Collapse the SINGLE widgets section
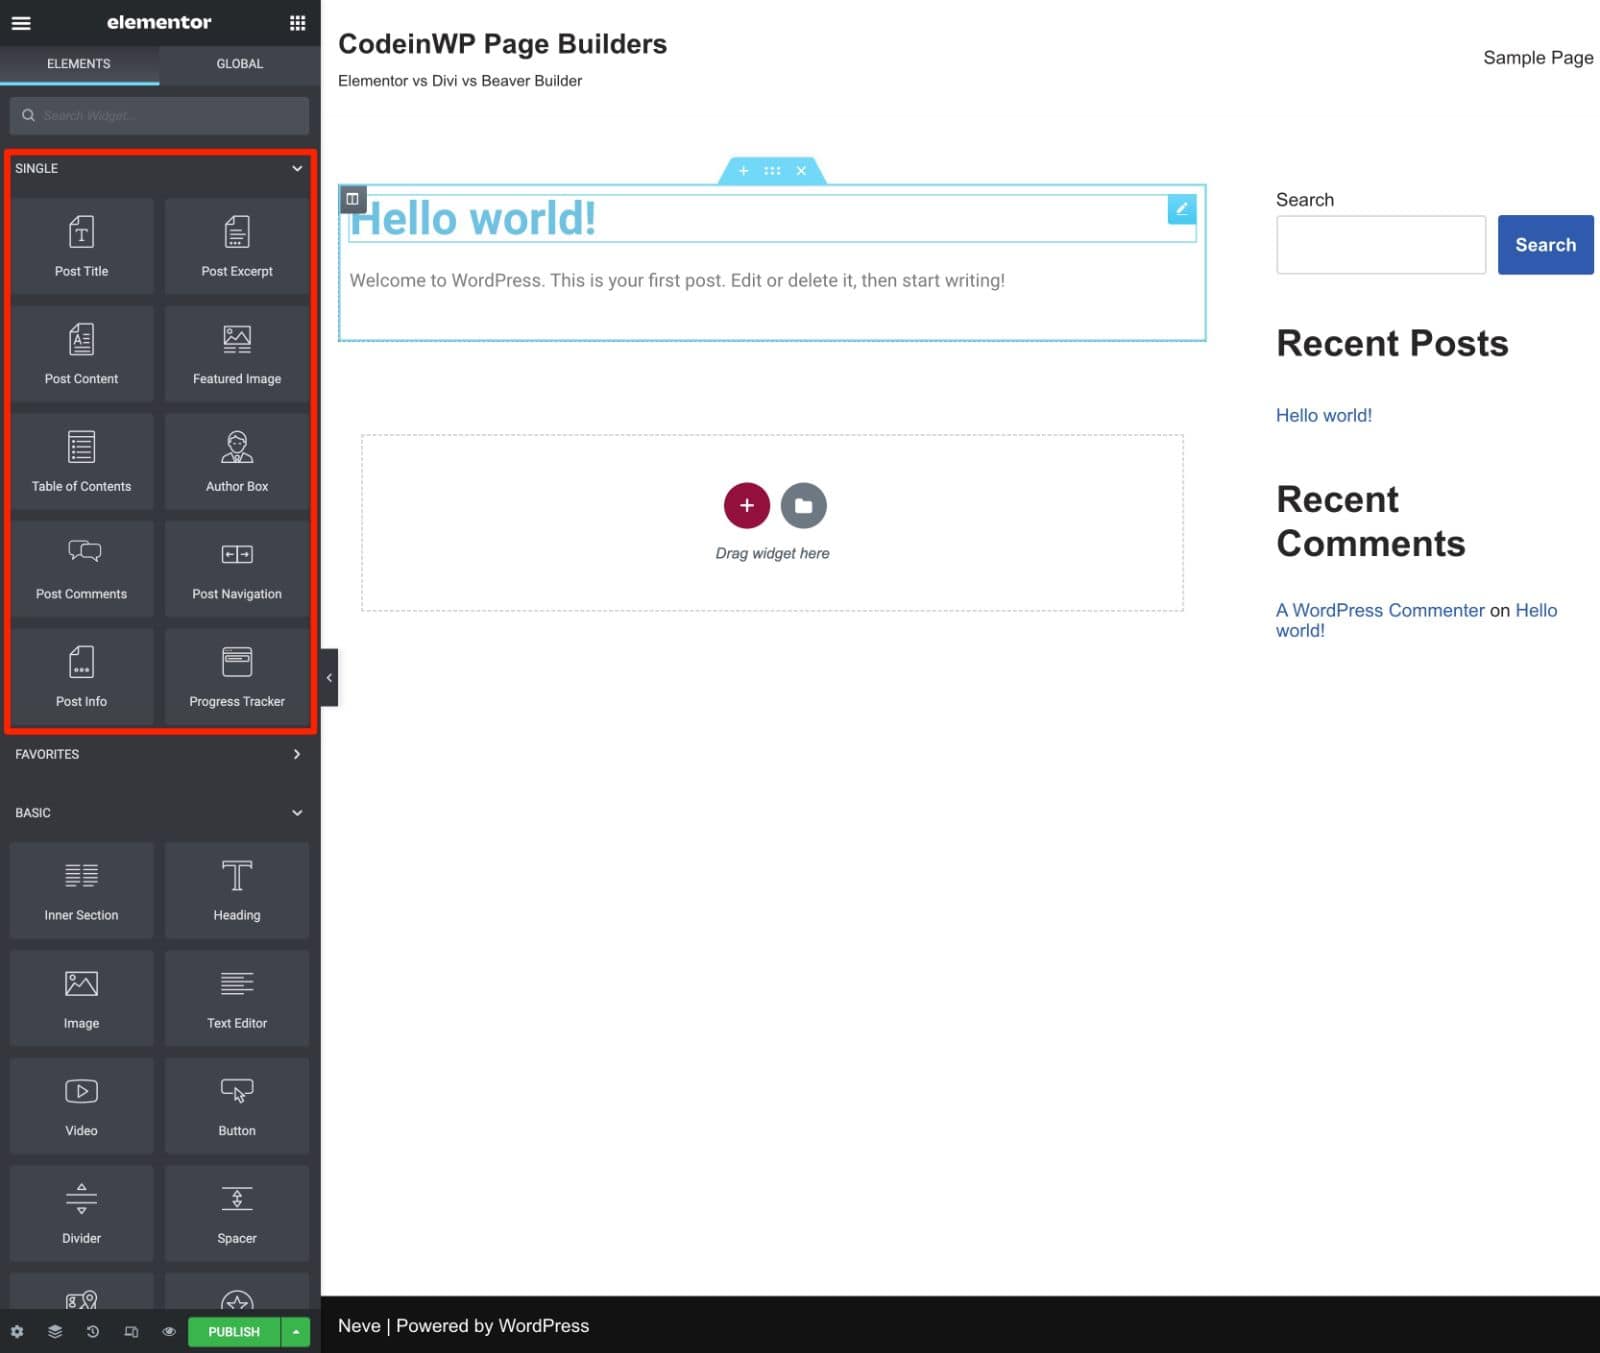This screenshot has height=1353, width=1600. 296,168
